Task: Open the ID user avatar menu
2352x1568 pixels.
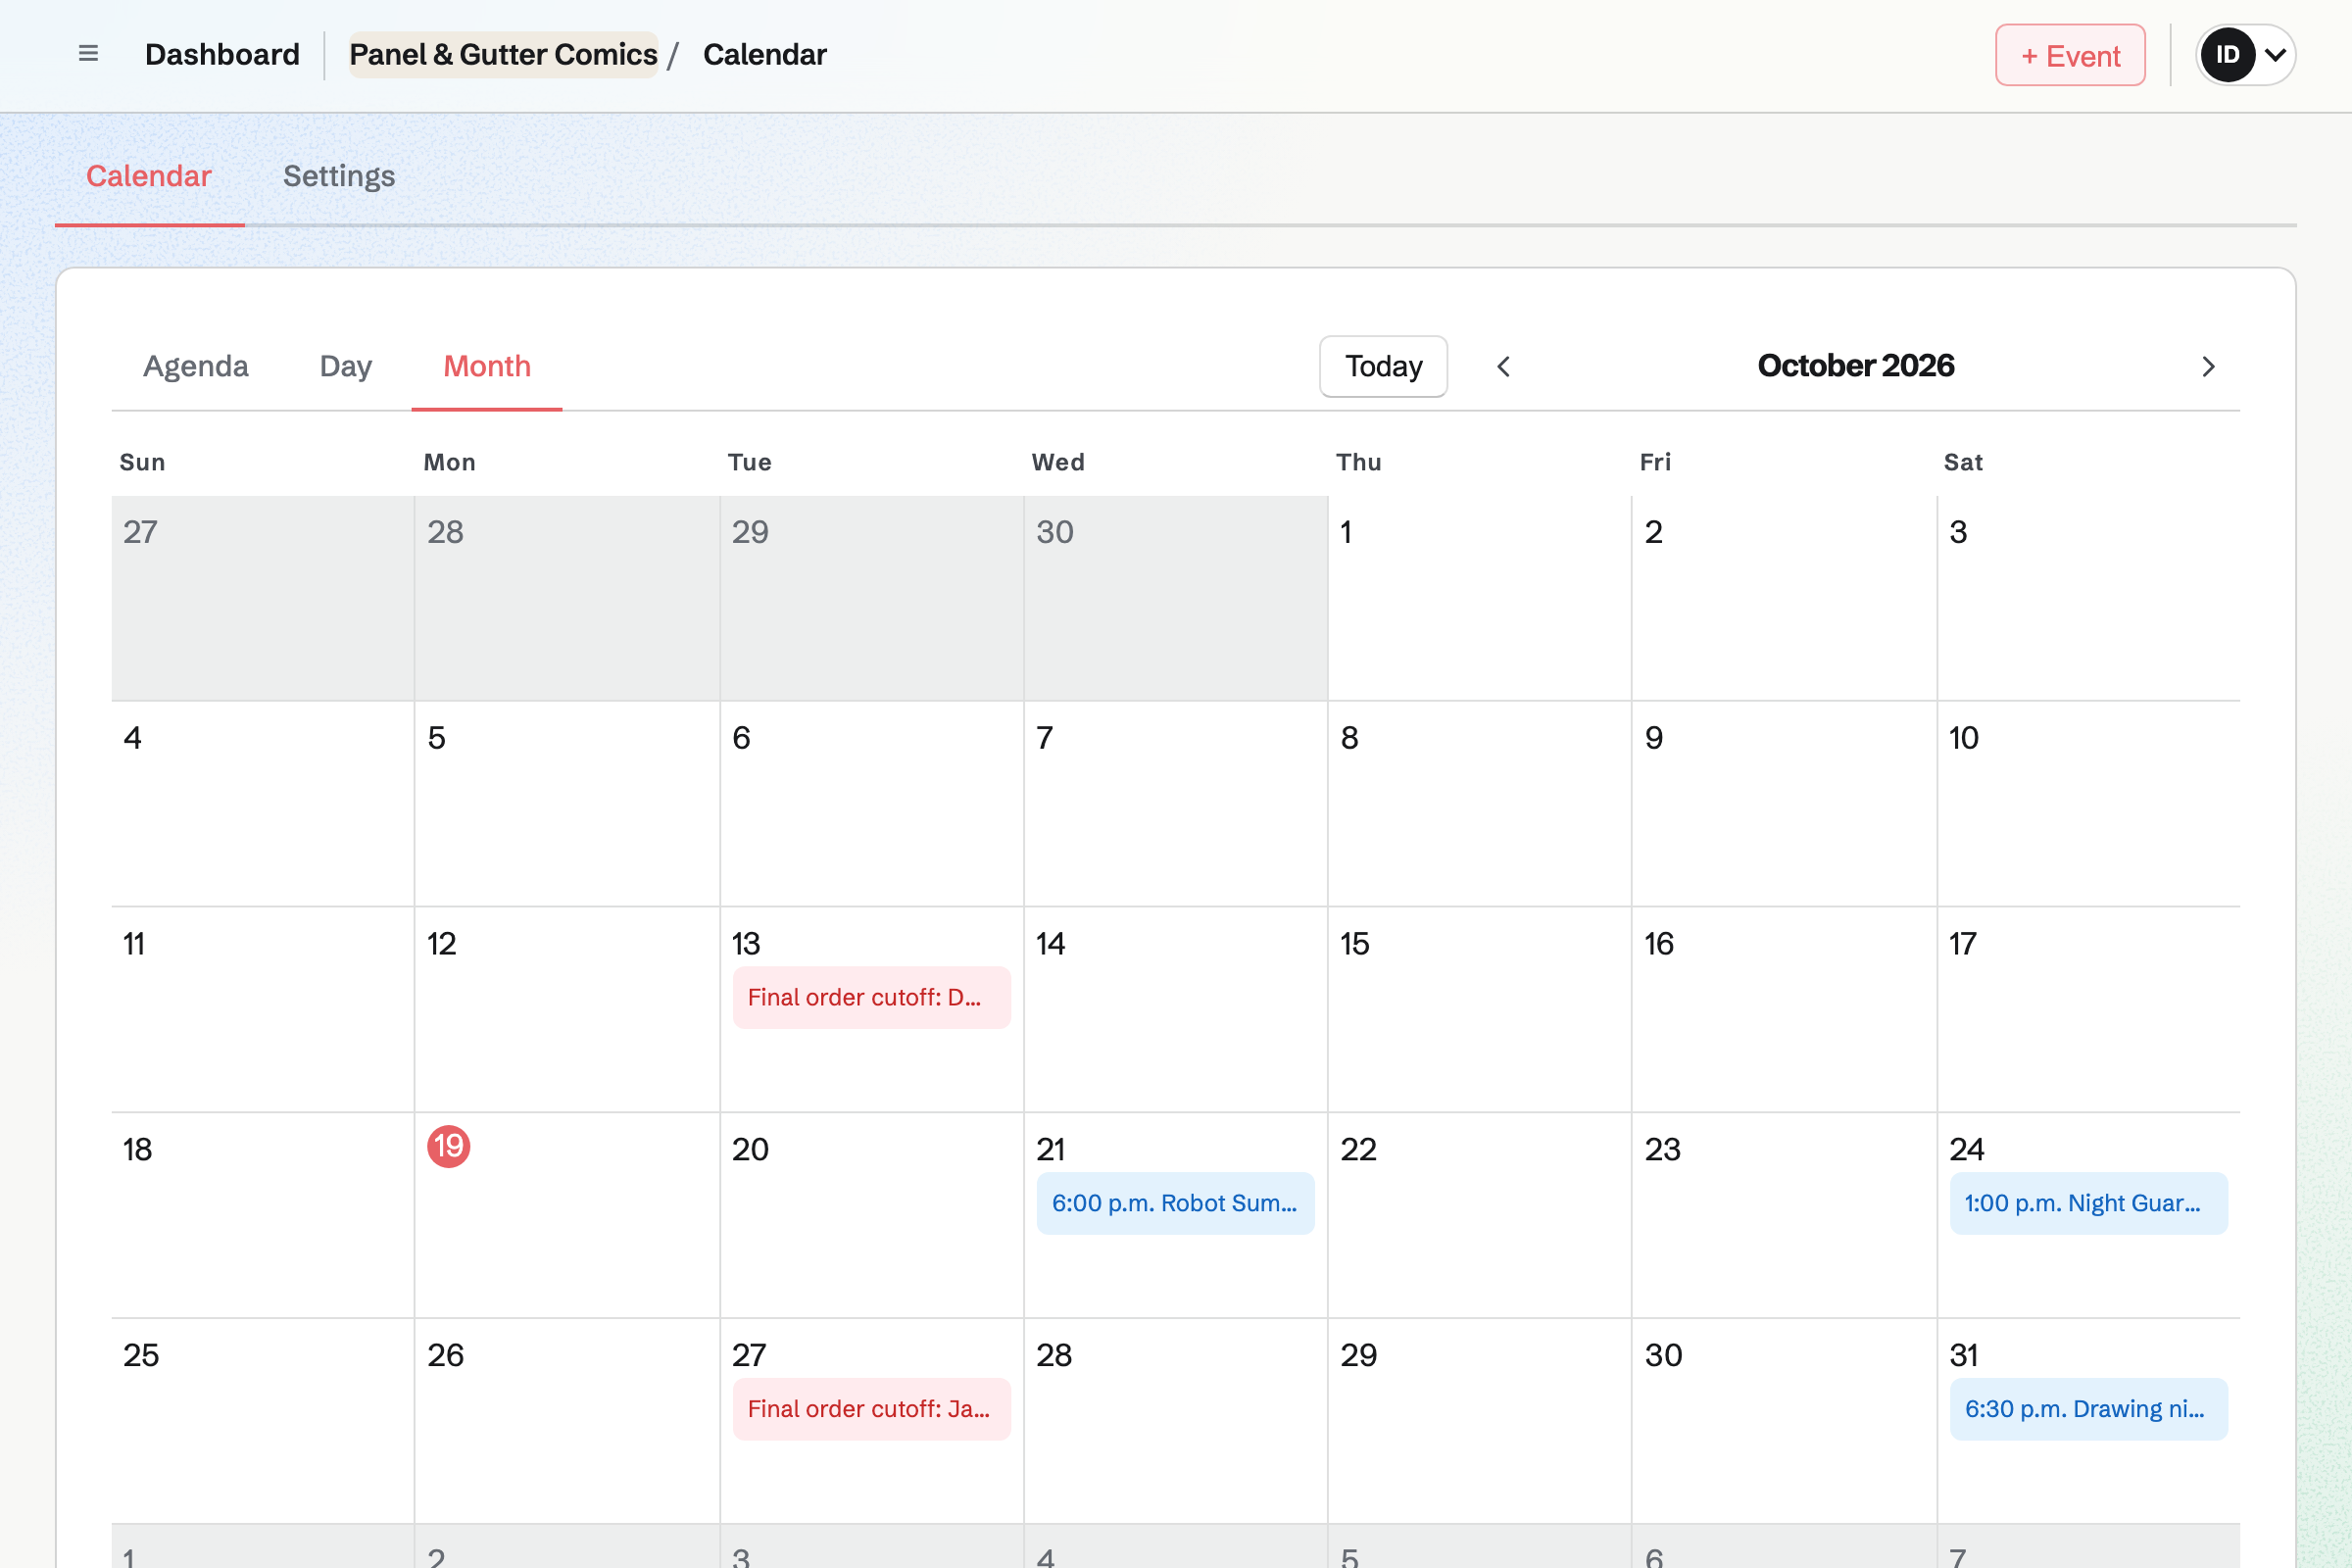Action: pyautogui.click(x=2245, y=54)
